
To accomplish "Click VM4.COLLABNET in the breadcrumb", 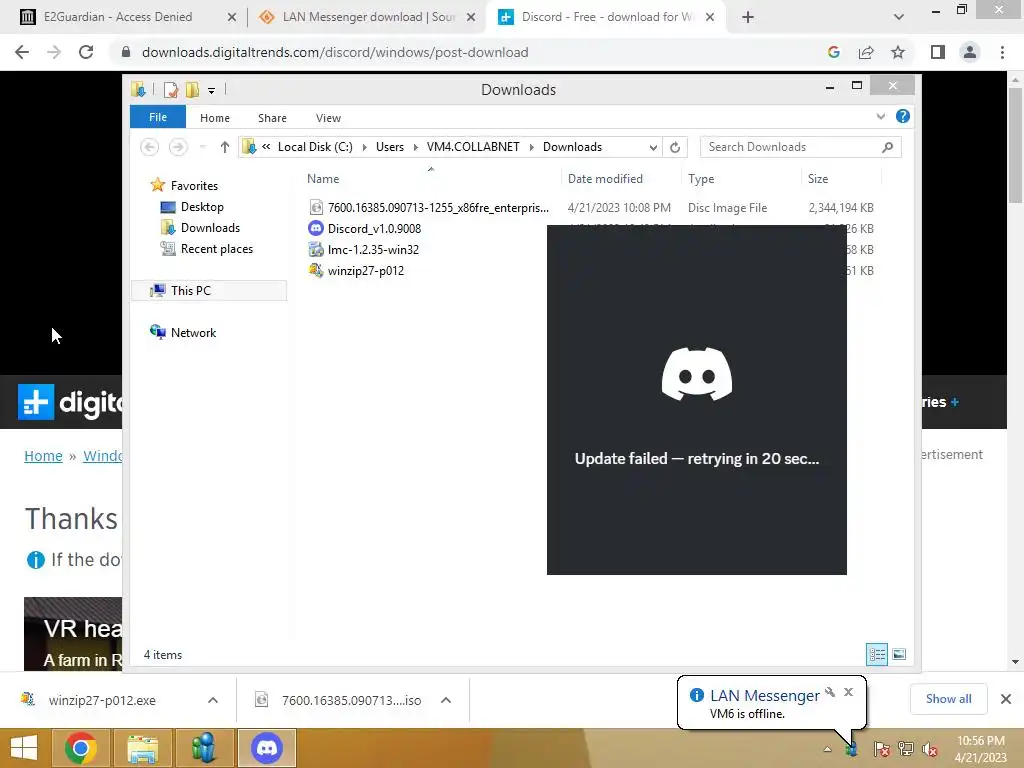I will tap(473, 147).
